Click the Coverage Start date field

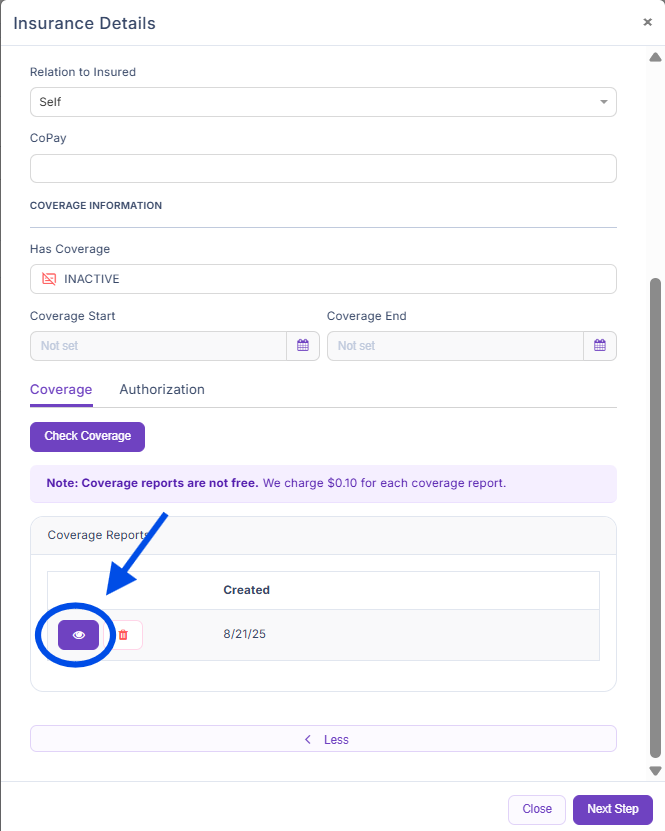[160, 346]
